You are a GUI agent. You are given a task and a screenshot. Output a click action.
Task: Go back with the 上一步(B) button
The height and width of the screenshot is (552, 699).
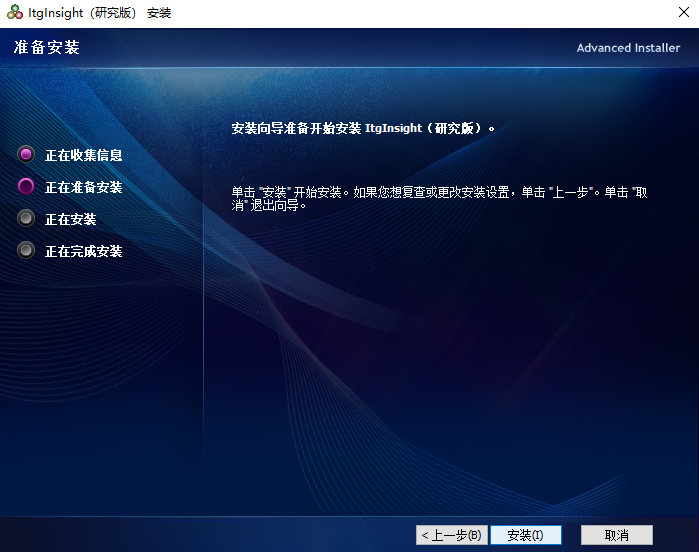point(452,535)
